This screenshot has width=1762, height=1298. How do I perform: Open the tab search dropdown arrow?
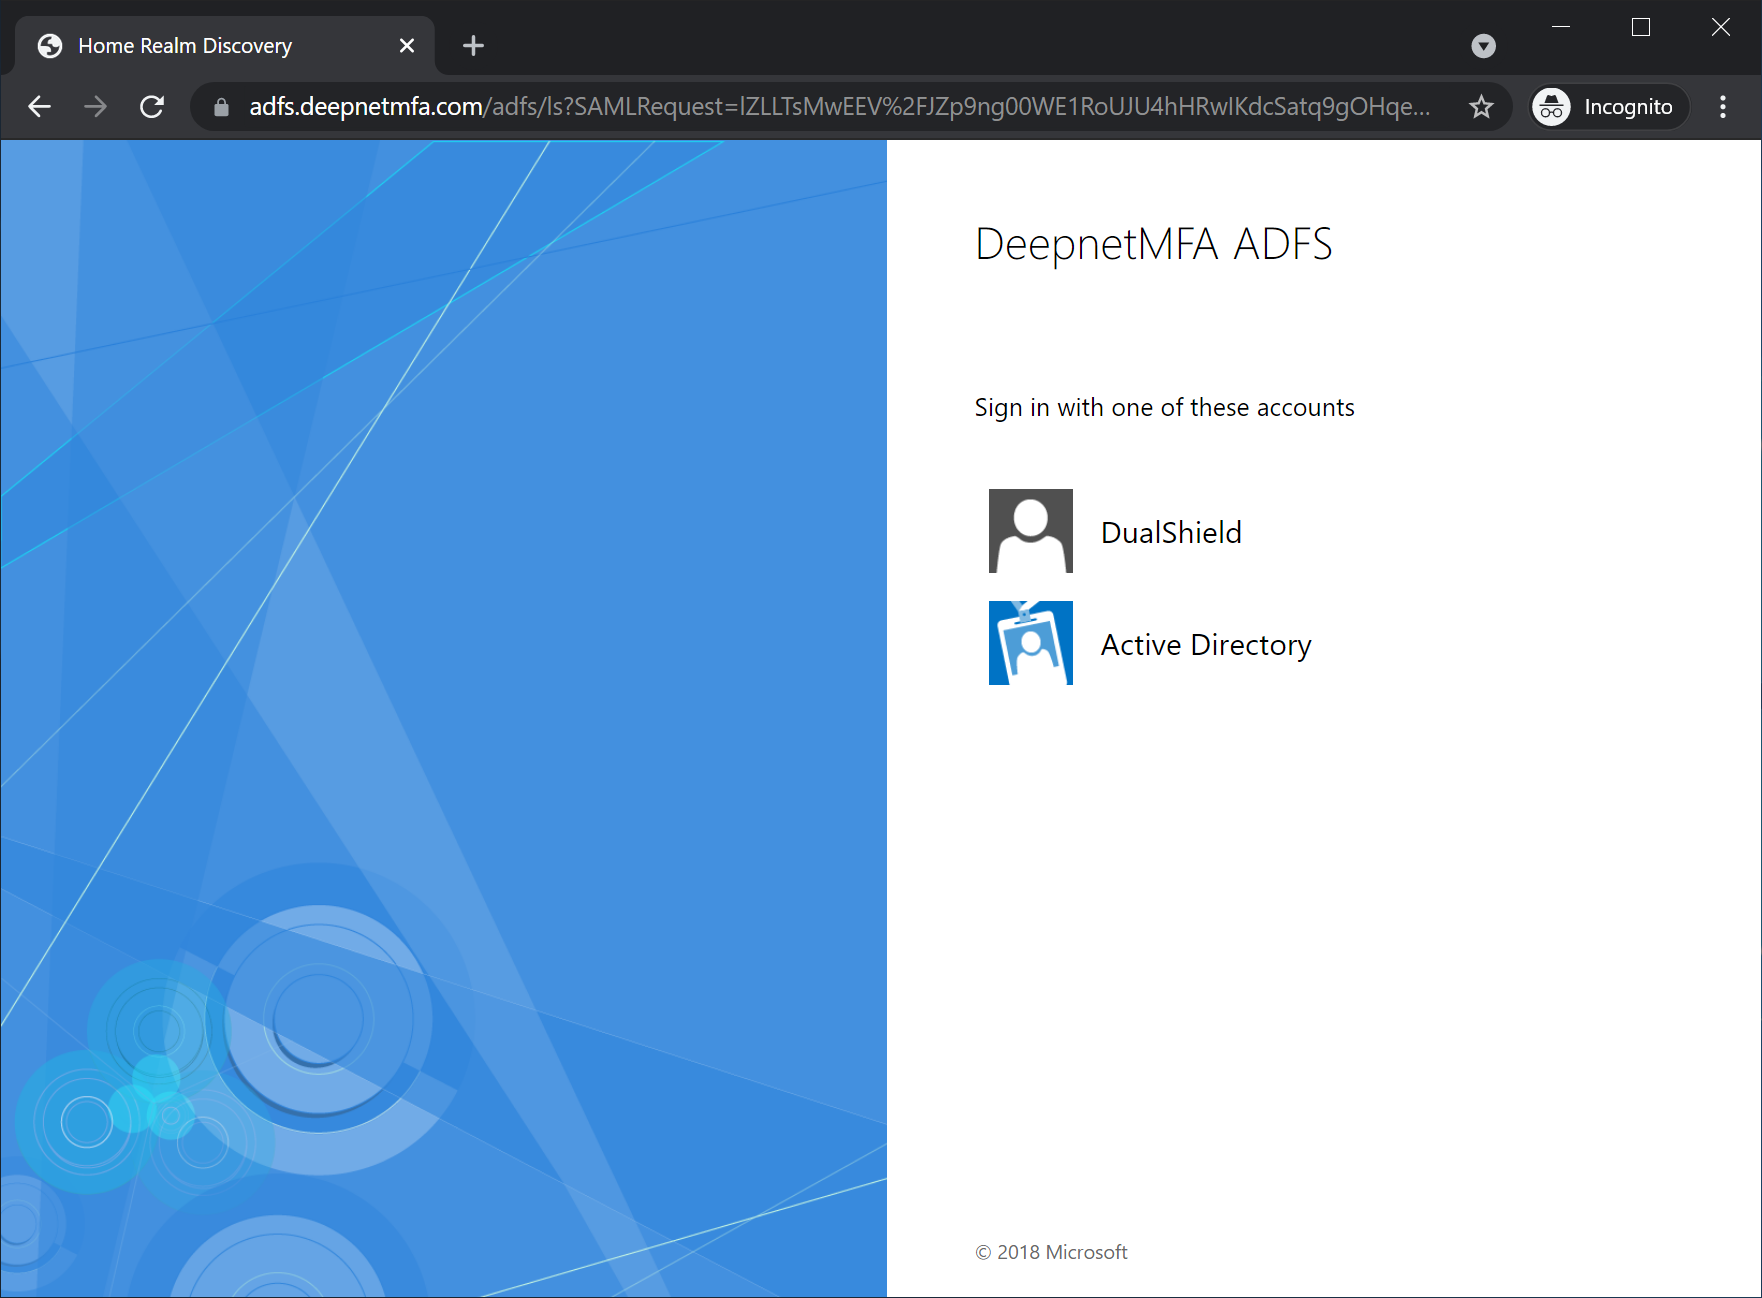1483,46
